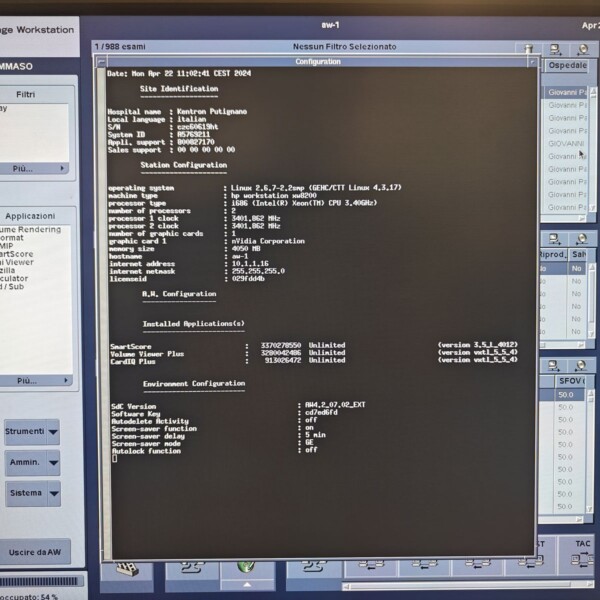Select the highlighted 50.0 SFOV row
Image resolution: width=600 pixels, height=600 pixels.
(x=566, y=396)
